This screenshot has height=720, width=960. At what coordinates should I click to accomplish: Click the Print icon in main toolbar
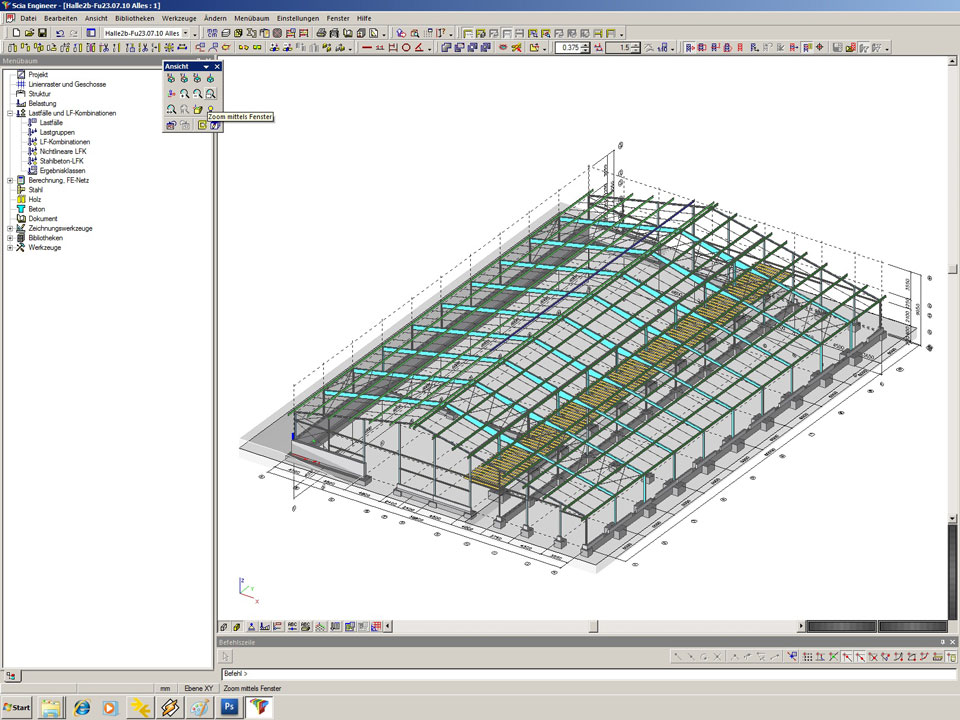320,33
